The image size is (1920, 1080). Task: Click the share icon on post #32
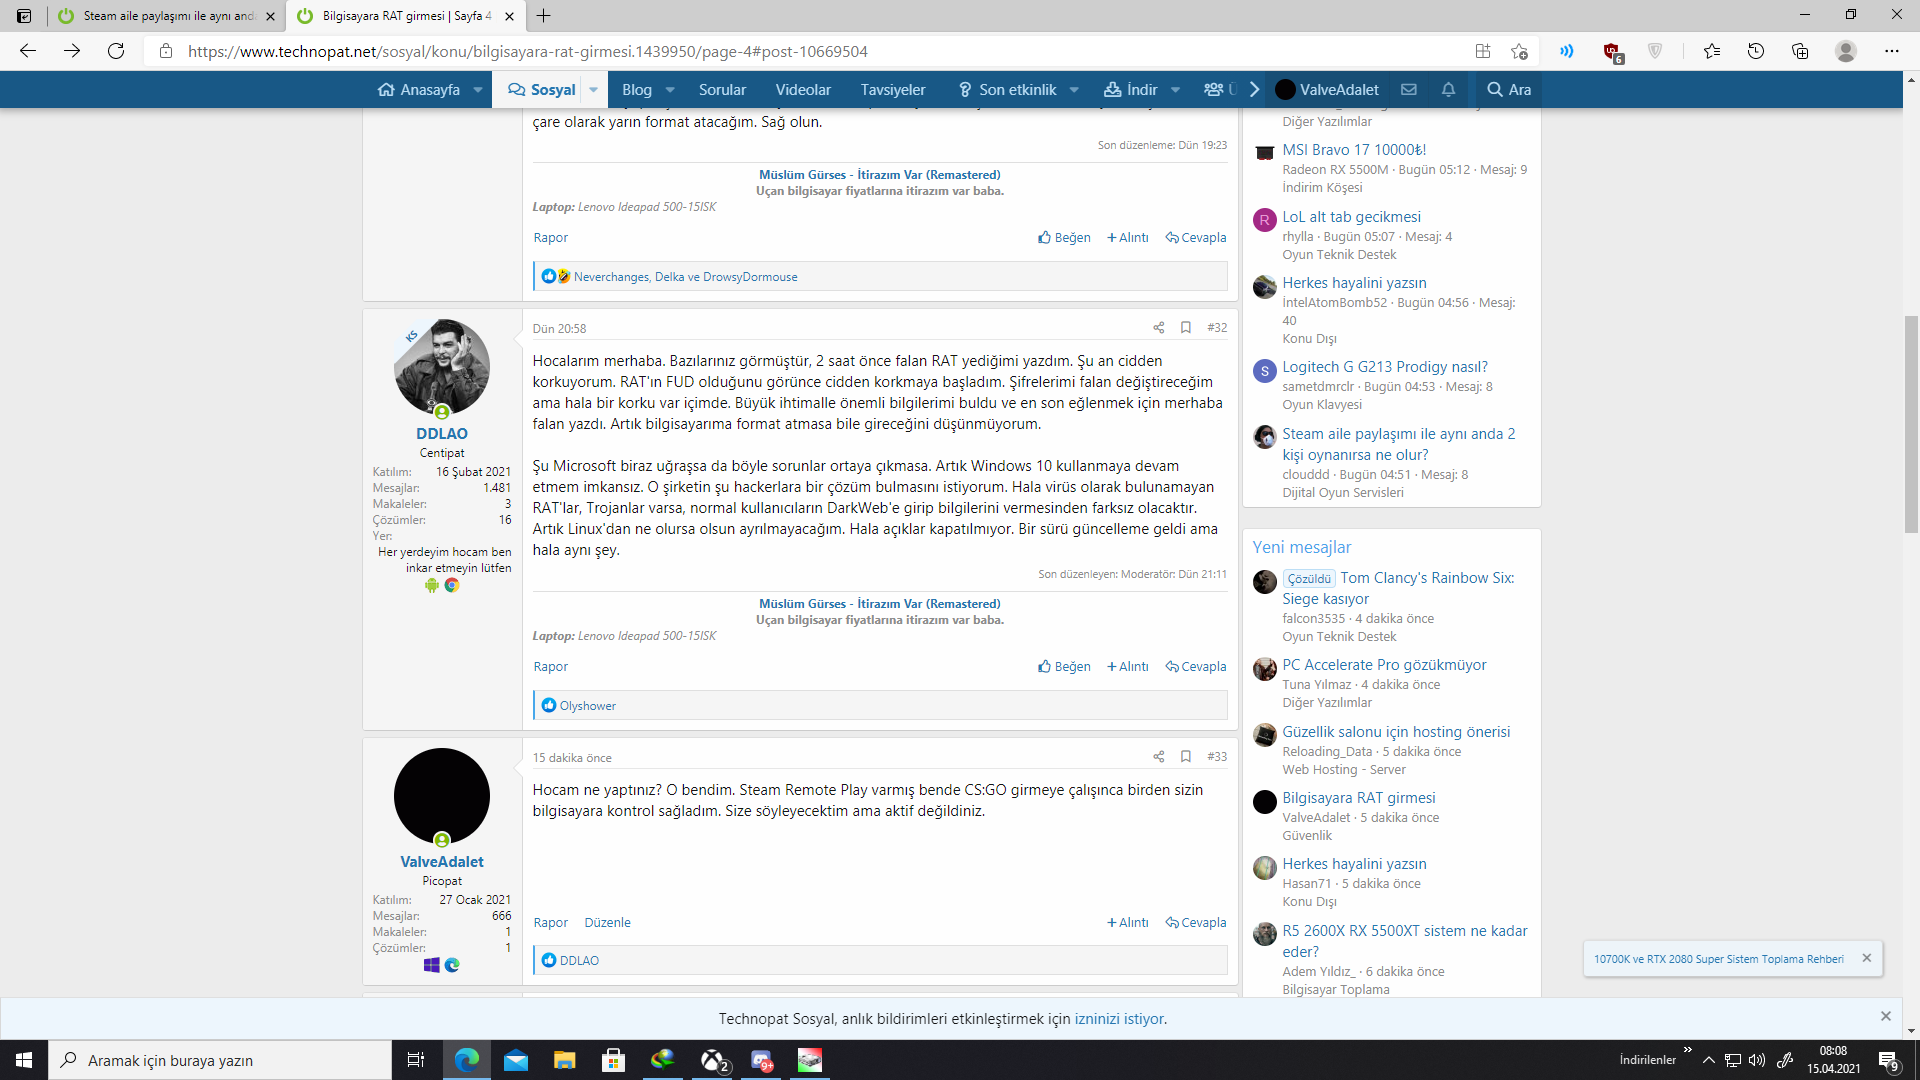point(1158,328)
